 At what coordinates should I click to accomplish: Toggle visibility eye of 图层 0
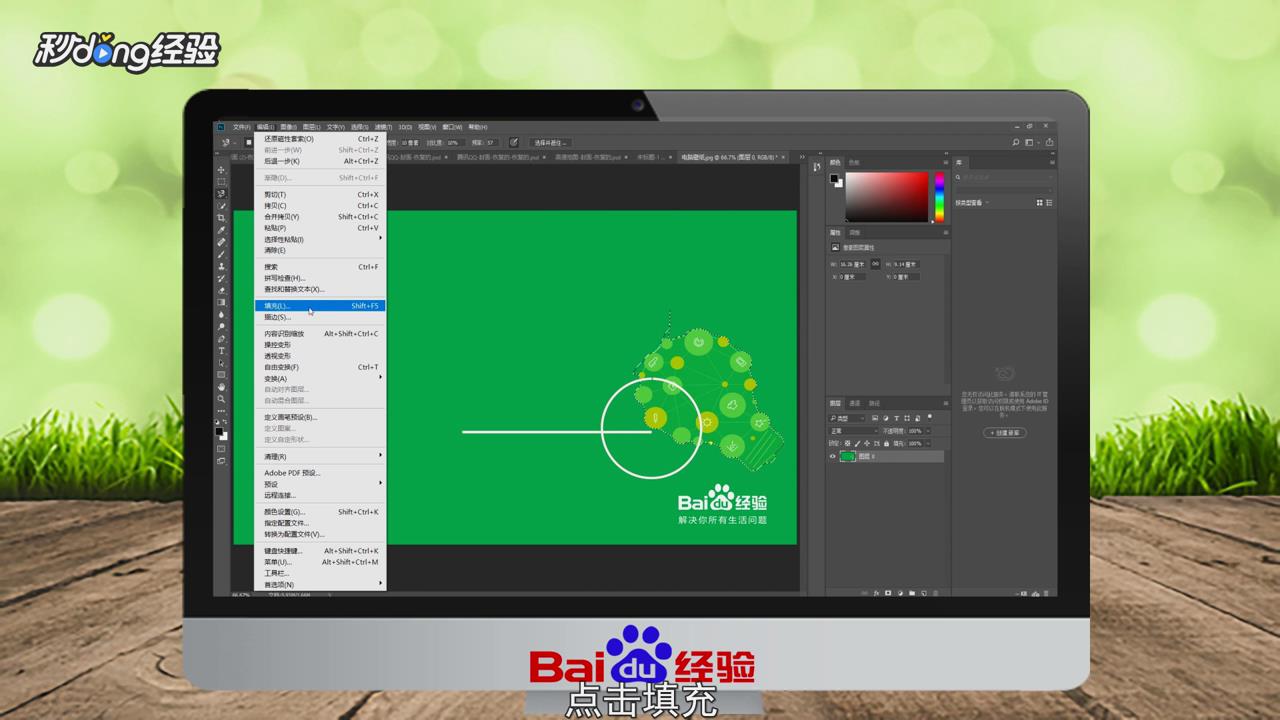[x=833, y=456]
